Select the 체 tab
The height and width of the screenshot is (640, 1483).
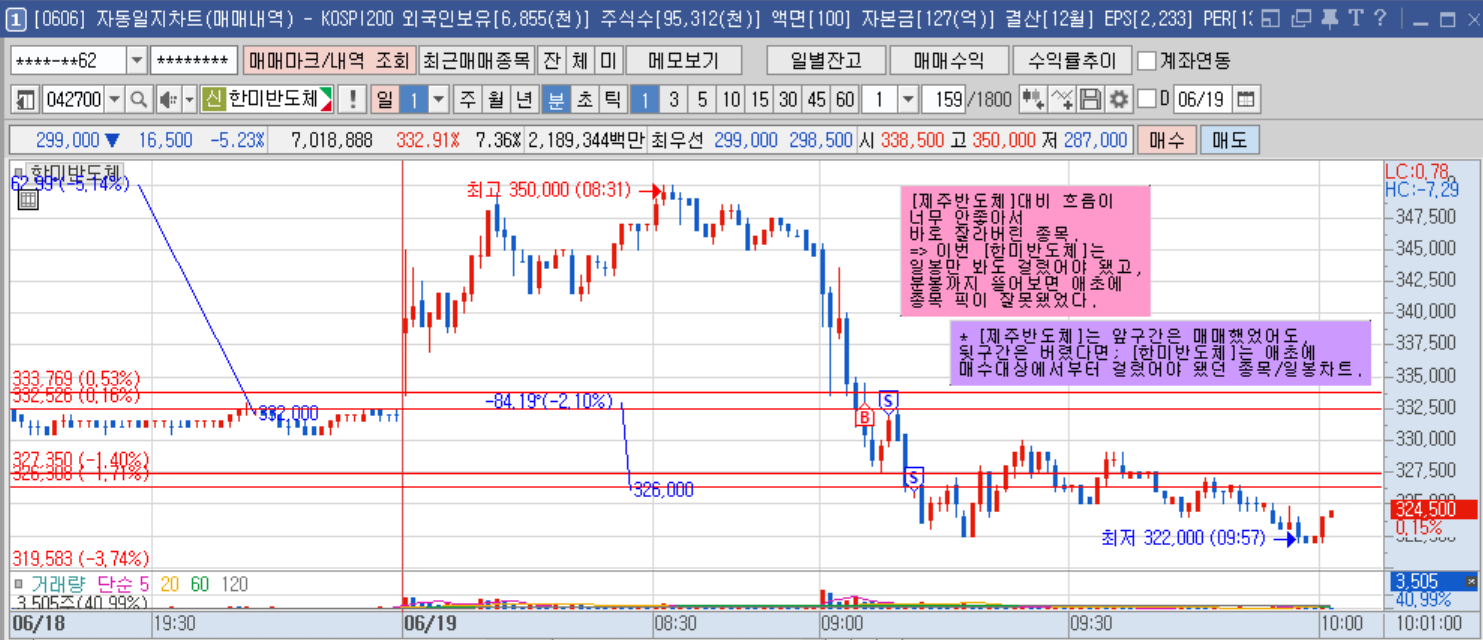click(580, 61)
